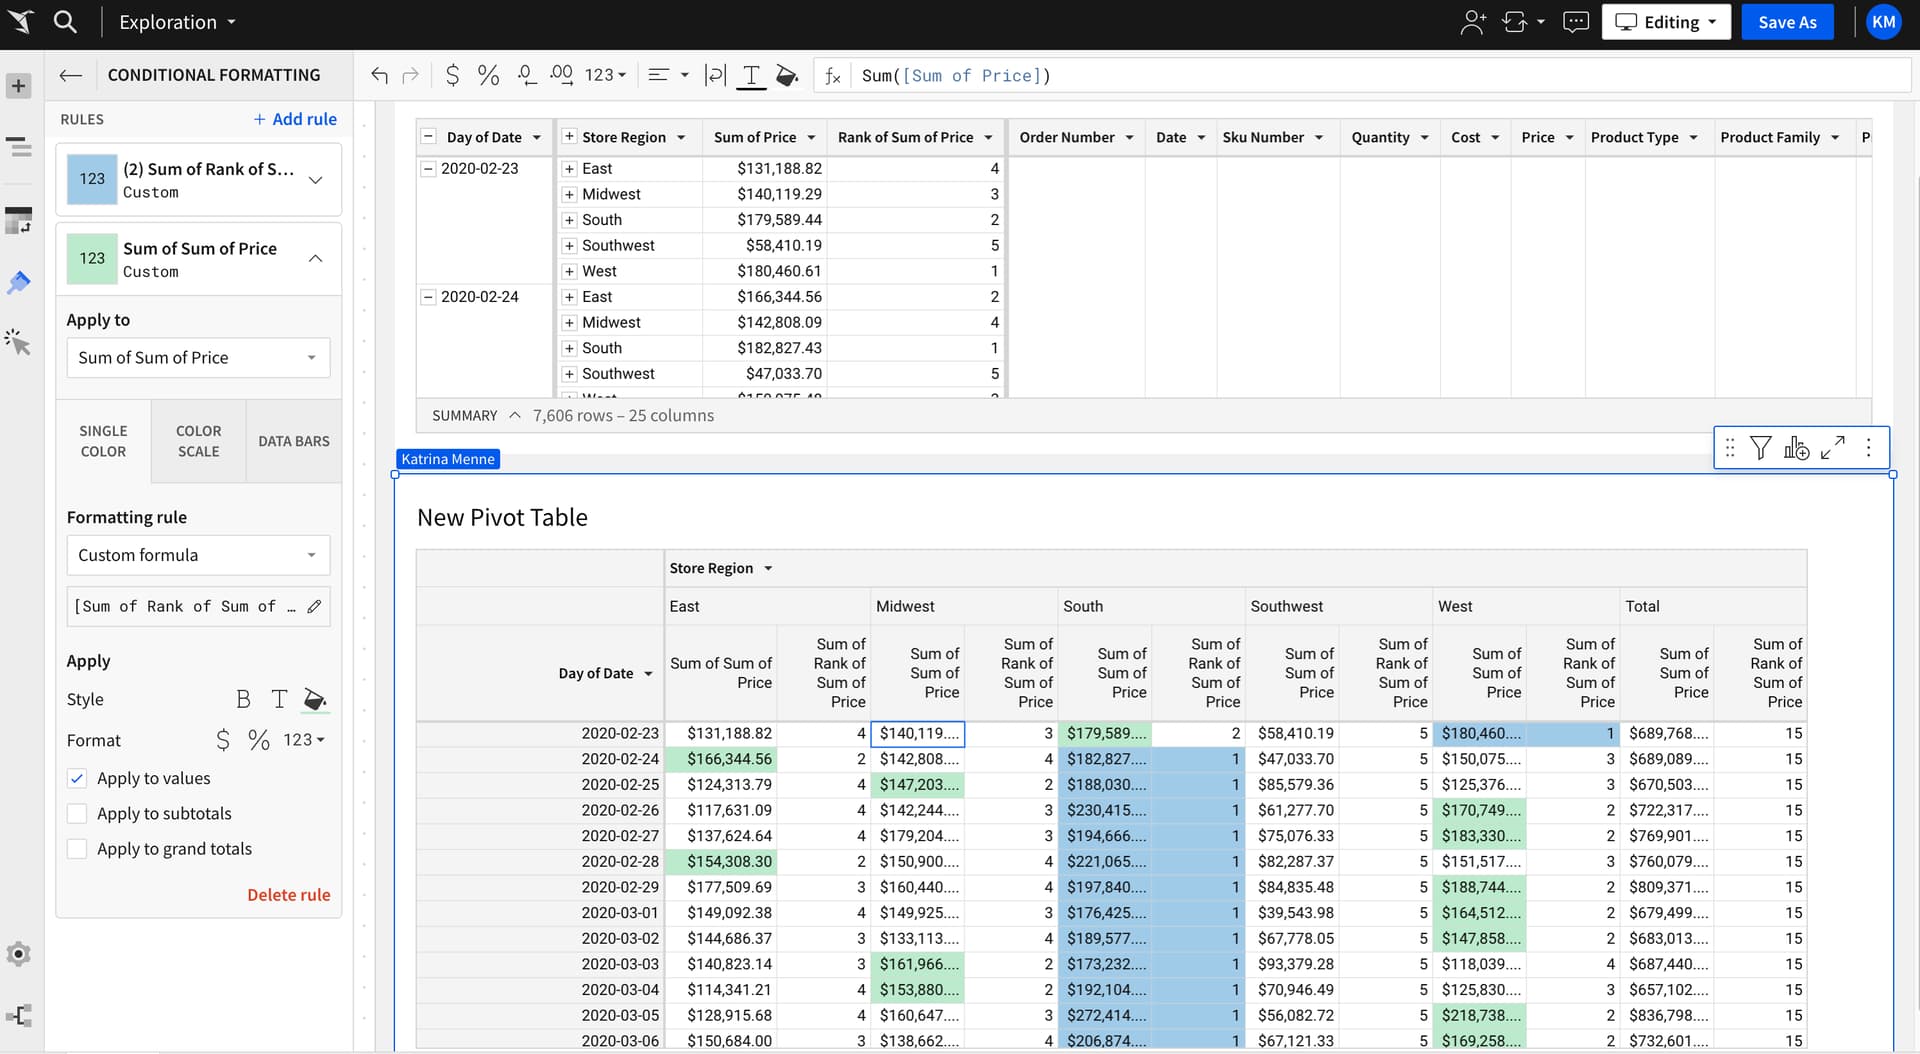Click the fill color bucket in toolbar

(x=787, y=75)
